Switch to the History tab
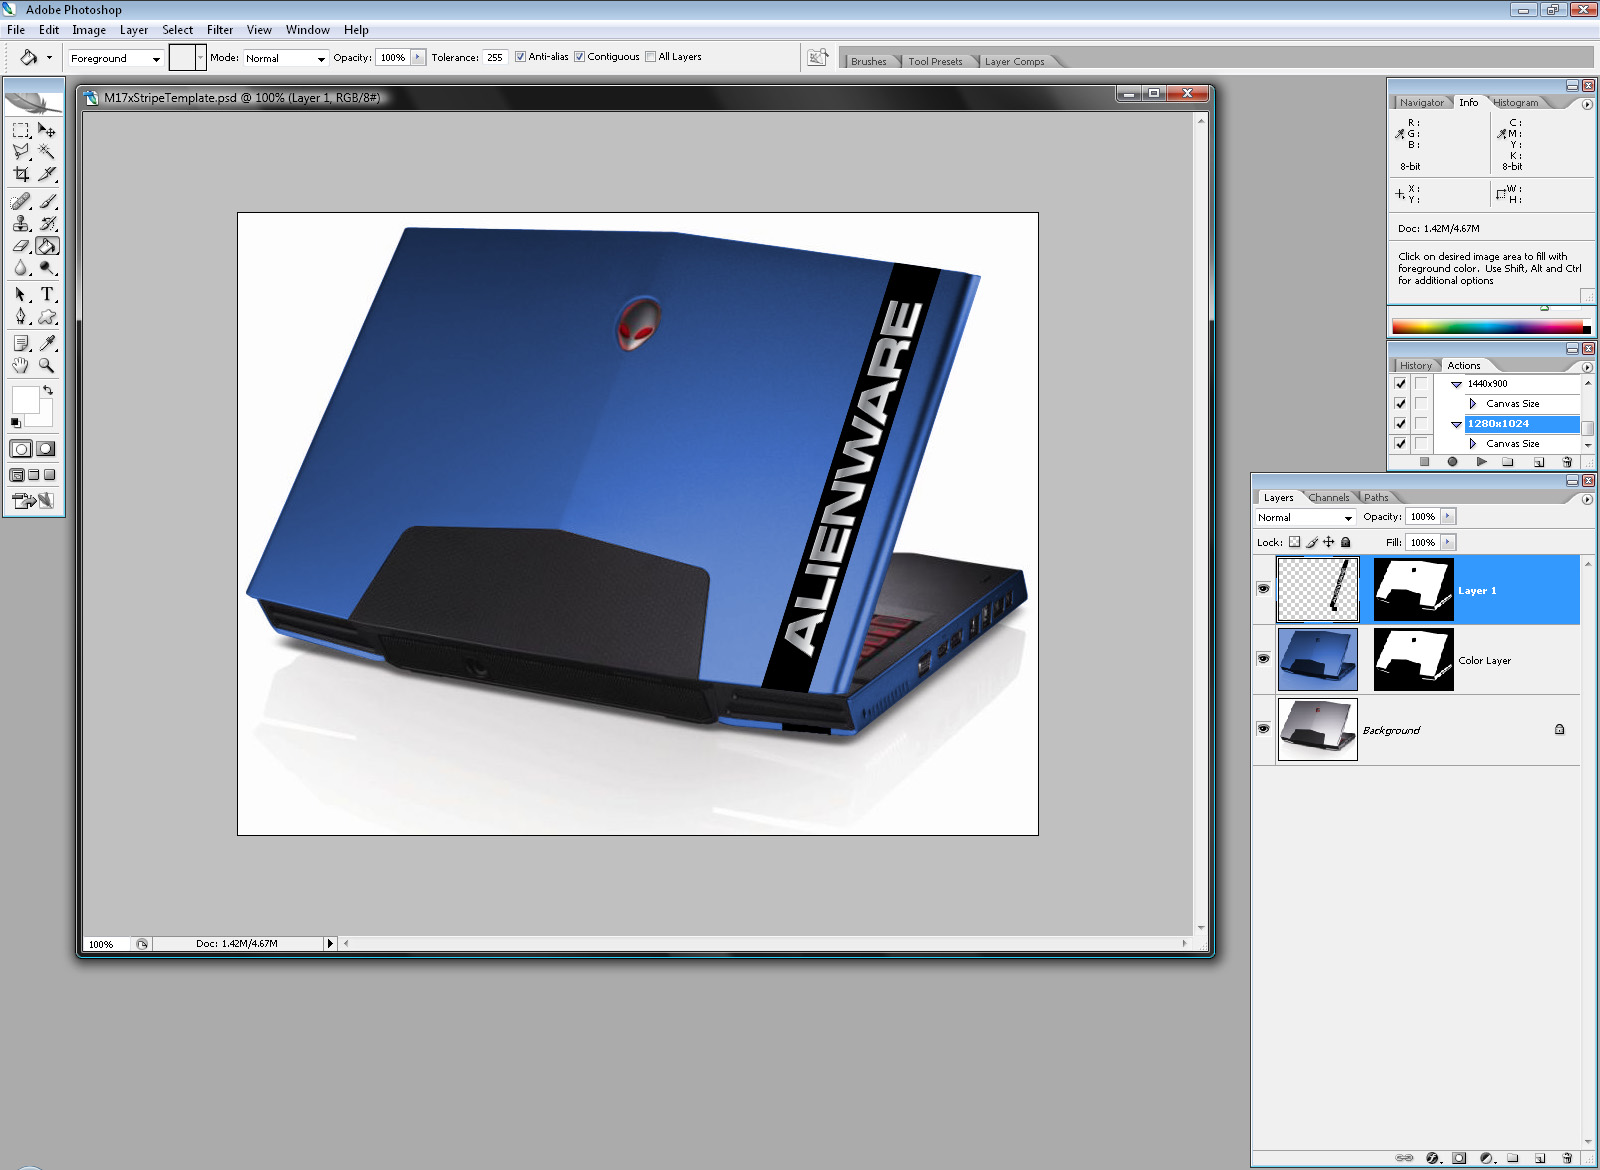This screenshot has height=1170, width=1600. tap(1415, 366)
